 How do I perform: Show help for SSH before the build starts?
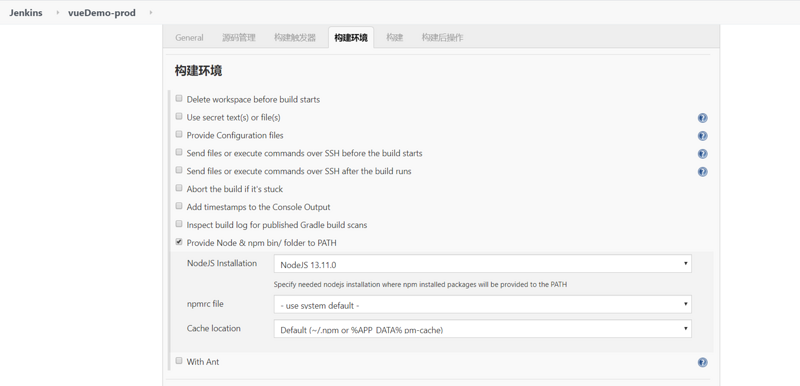coord(703,153)
